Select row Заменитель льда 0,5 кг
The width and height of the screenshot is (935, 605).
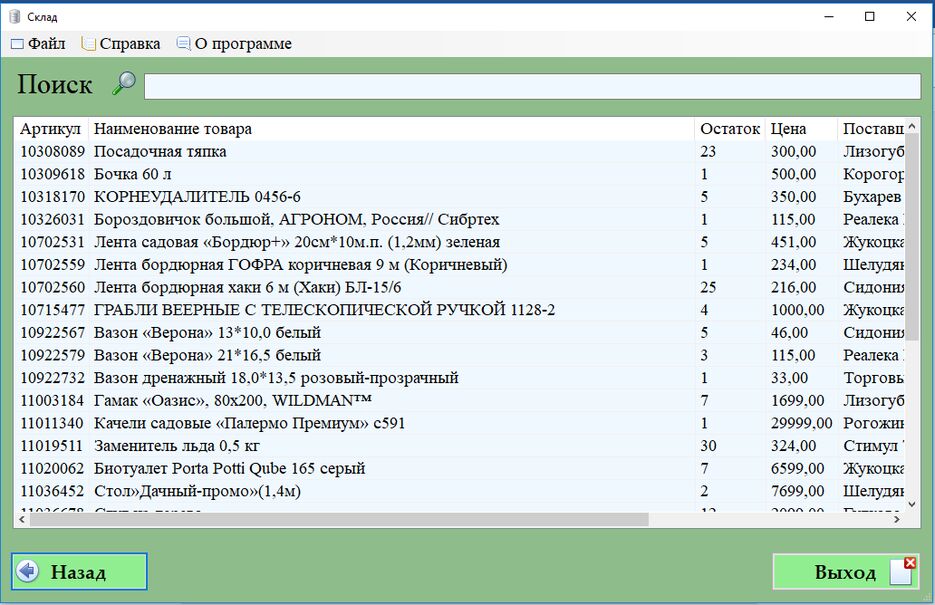click(x=459, y=446)
